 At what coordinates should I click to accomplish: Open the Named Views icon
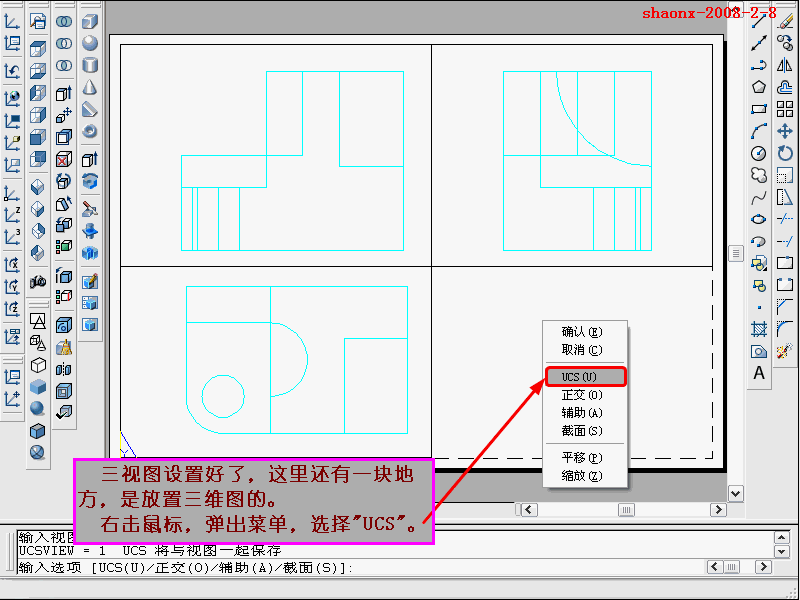(38, 21)
